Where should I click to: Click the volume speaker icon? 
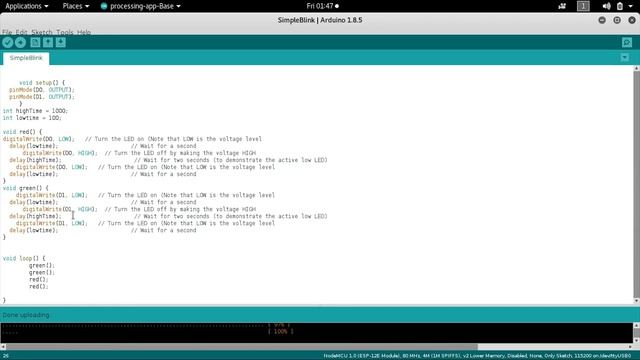click(x=607, y=6)
